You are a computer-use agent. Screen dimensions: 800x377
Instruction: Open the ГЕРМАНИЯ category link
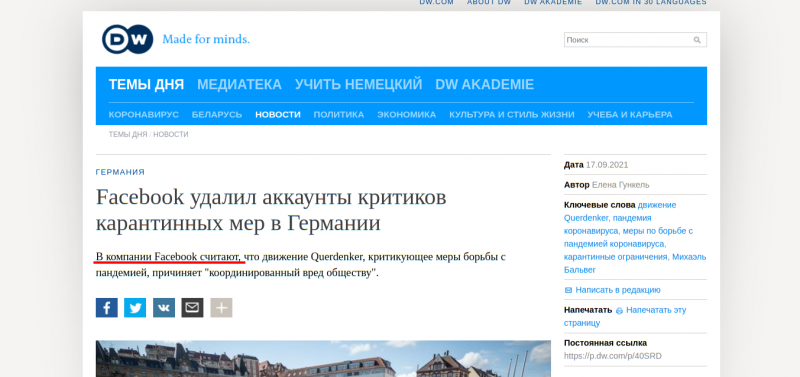point(120,172)
